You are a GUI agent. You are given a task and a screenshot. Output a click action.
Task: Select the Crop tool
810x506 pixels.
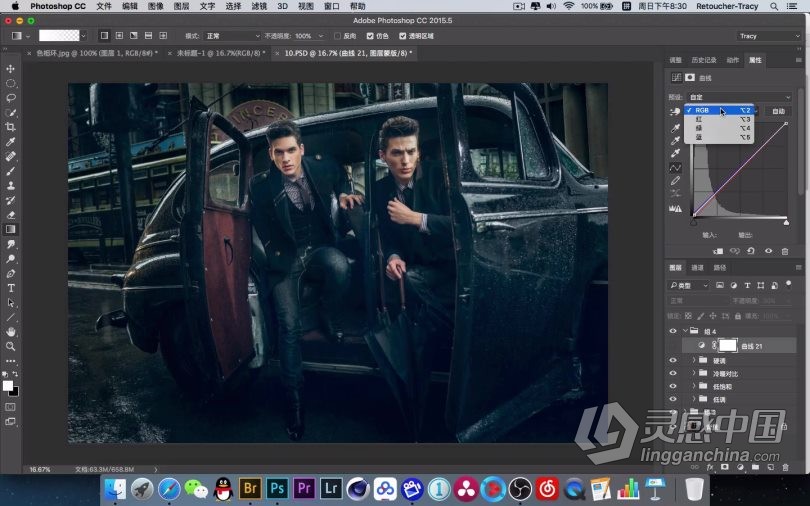pos(10,127)
